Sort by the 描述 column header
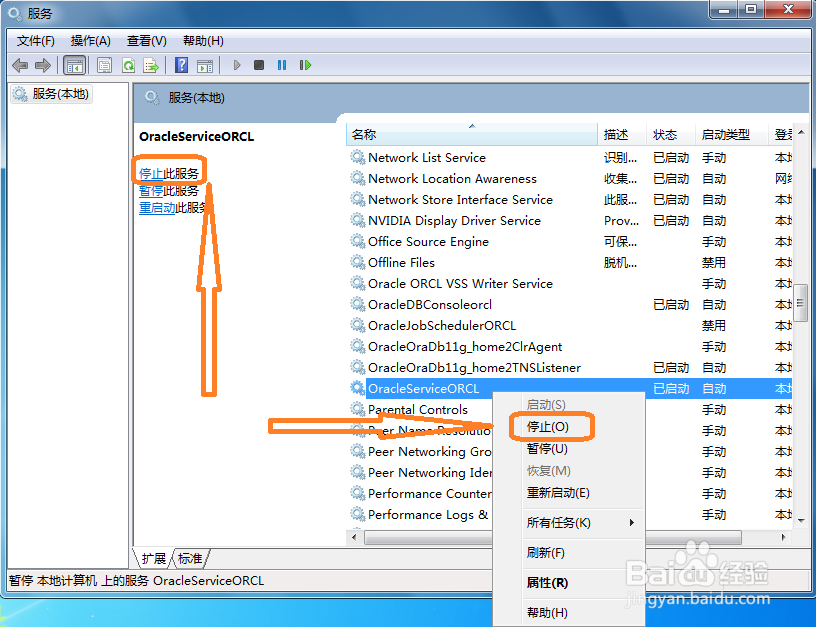 coord(622,134)
